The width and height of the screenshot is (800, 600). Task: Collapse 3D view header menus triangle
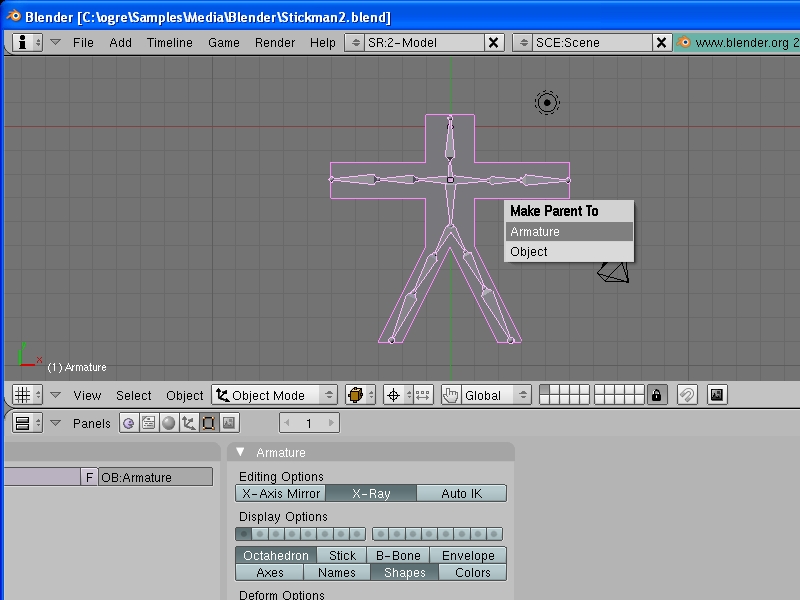[x=56, y=395]
